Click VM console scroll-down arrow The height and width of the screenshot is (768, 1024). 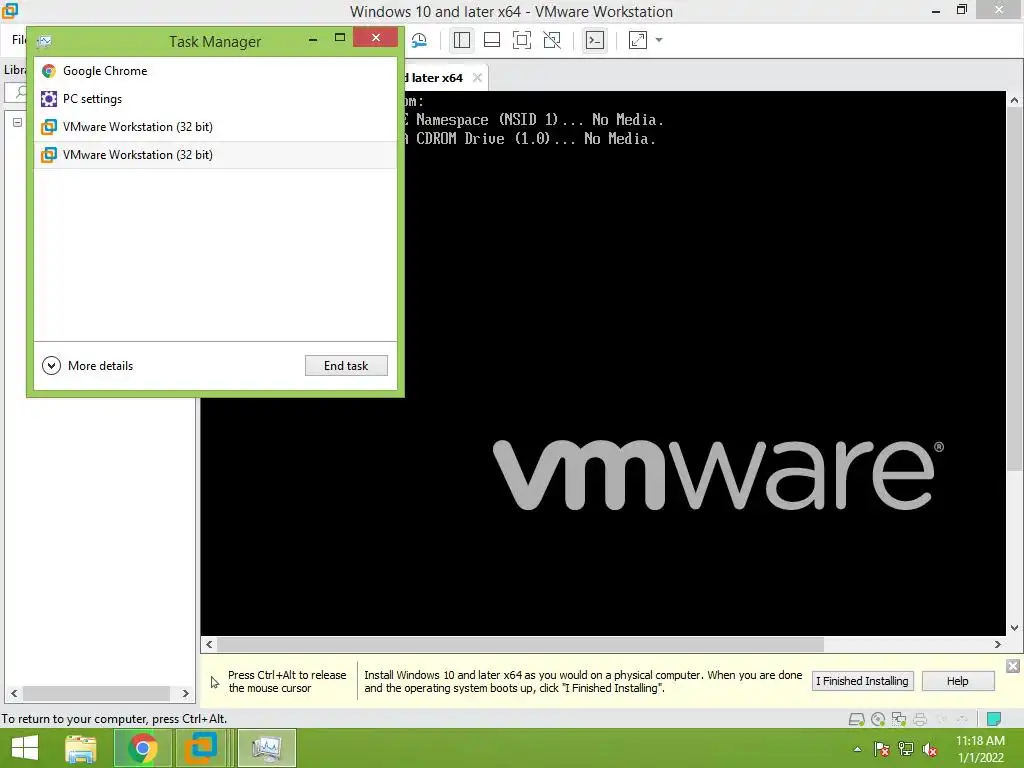click(x=1014, y=628)
